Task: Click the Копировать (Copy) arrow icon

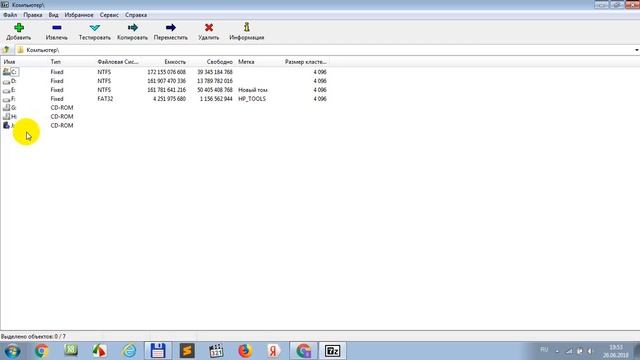Action: [133, 28]
